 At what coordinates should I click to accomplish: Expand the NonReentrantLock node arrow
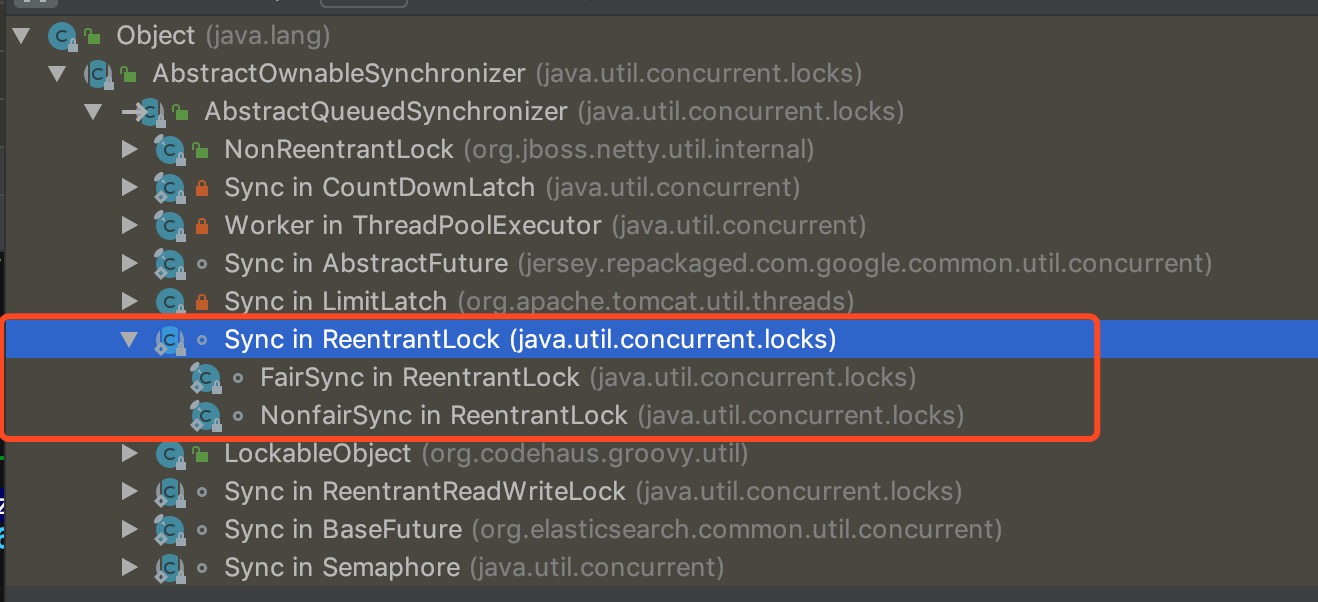pyautogui.click(x=129, y=150)
